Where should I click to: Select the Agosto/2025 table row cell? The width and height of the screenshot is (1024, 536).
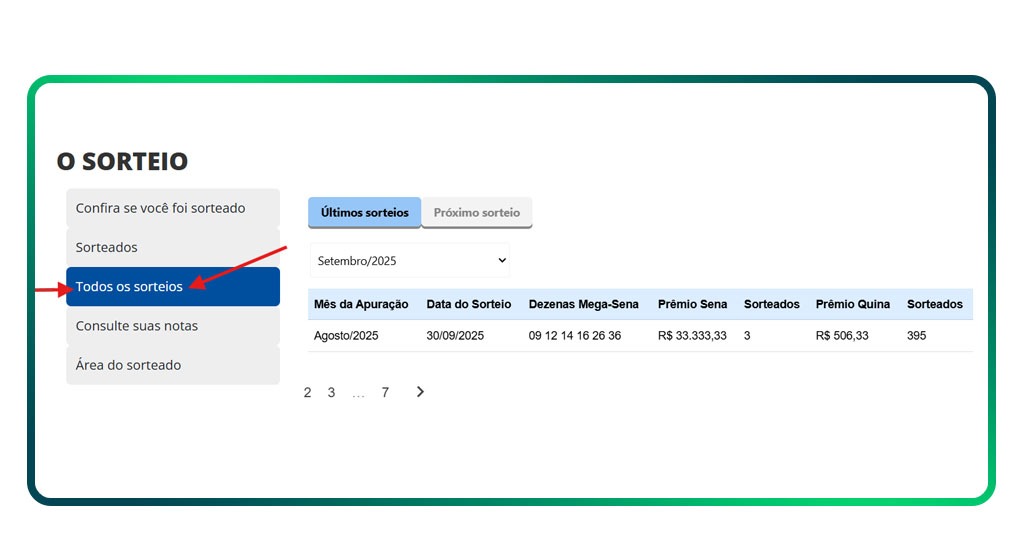tap(346, 336)
